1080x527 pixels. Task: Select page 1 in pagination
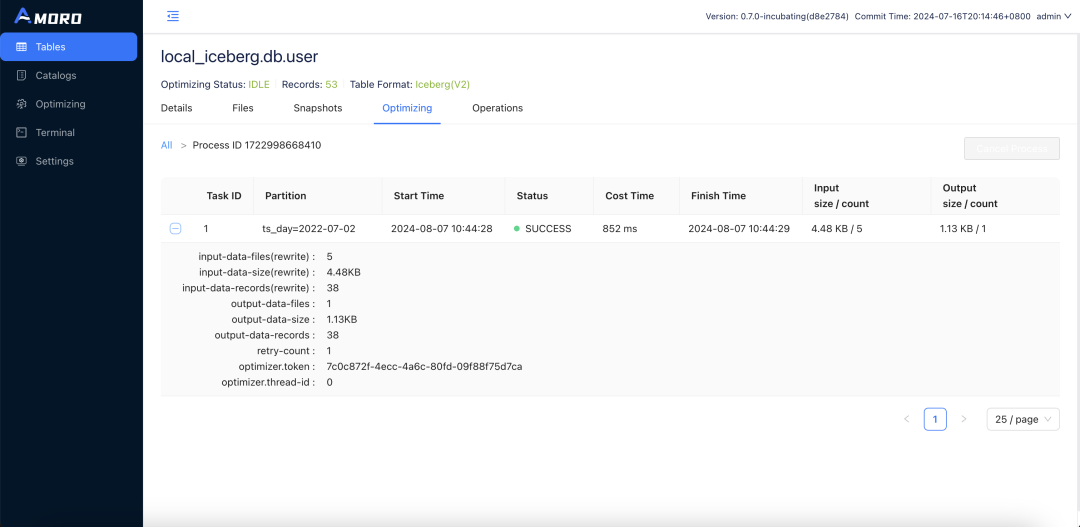pos(935,419)
